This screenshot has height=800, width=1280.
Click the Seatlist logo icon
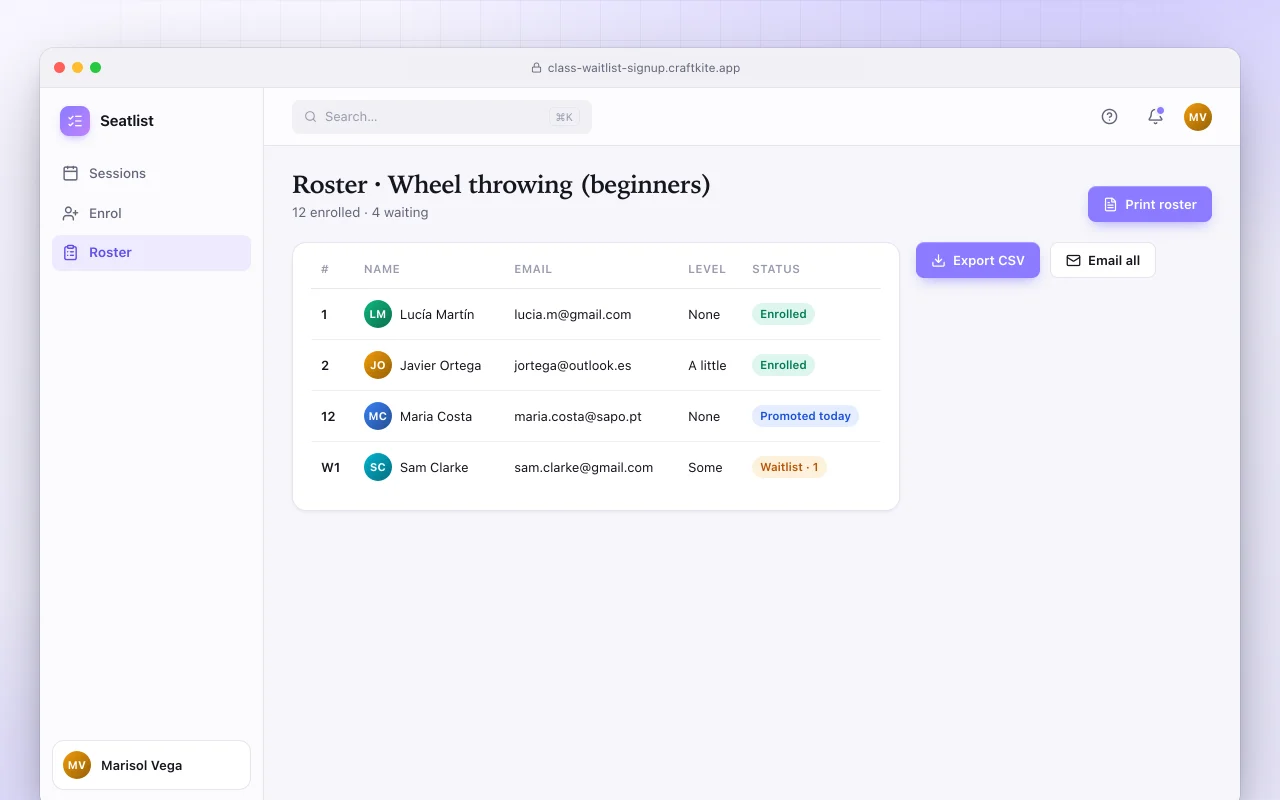pyautogui.click(x=75, y=121)
